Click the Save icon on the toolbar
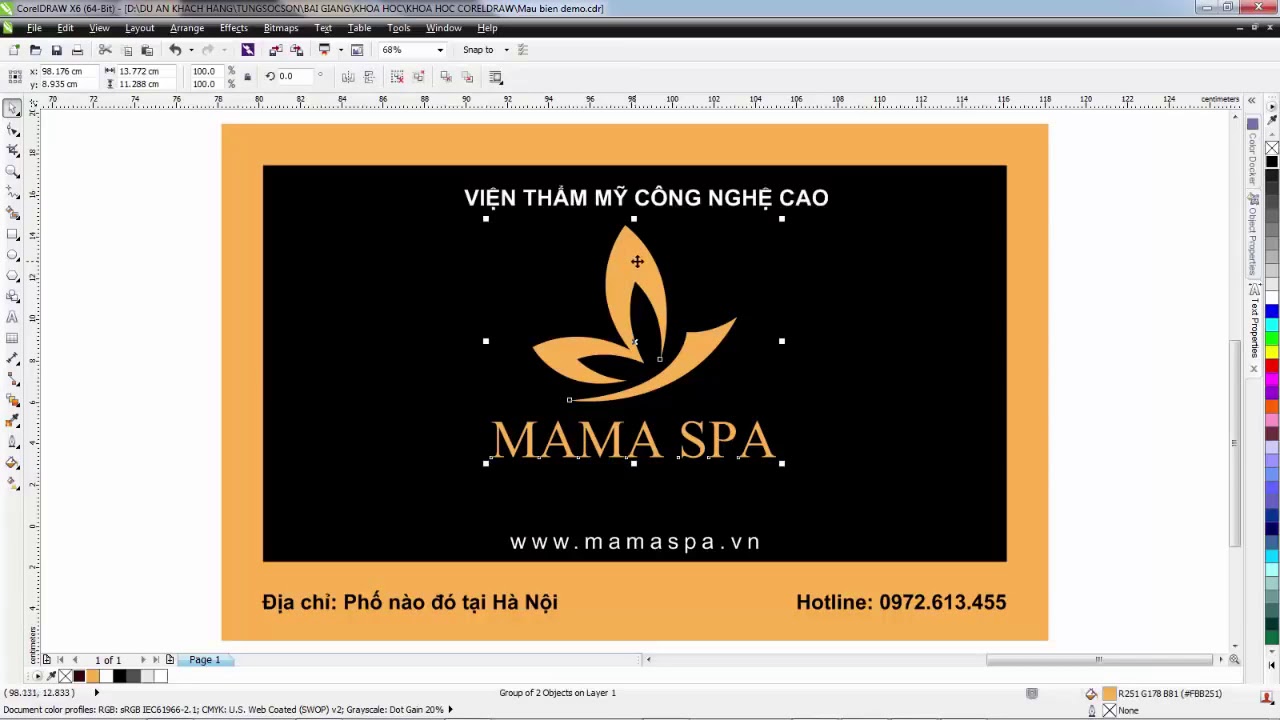This screenshot has width=1280, height=720. pos(57,50)
